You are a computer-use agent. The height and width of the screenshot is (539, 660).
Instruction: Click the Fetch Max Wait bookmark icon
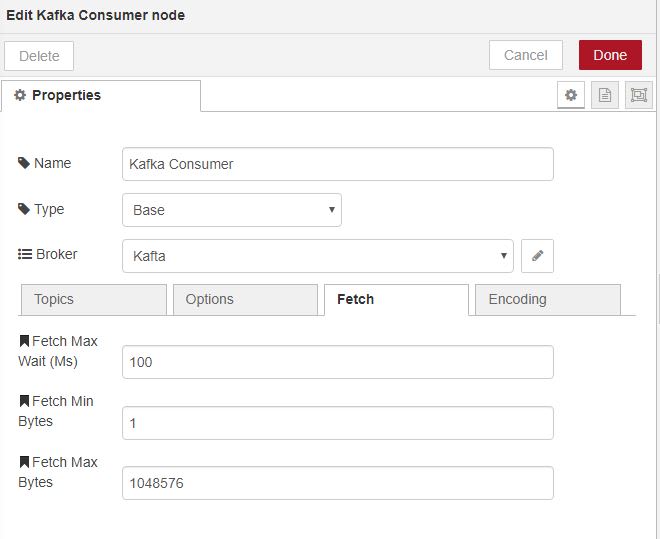tap(24, 341)
